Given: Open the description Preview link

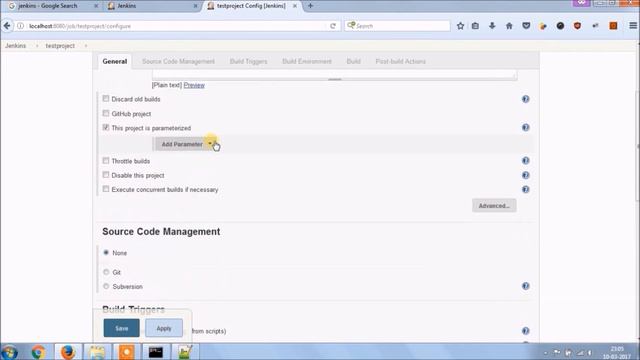Looking at the screenshot, I should [x=194, y=85].
